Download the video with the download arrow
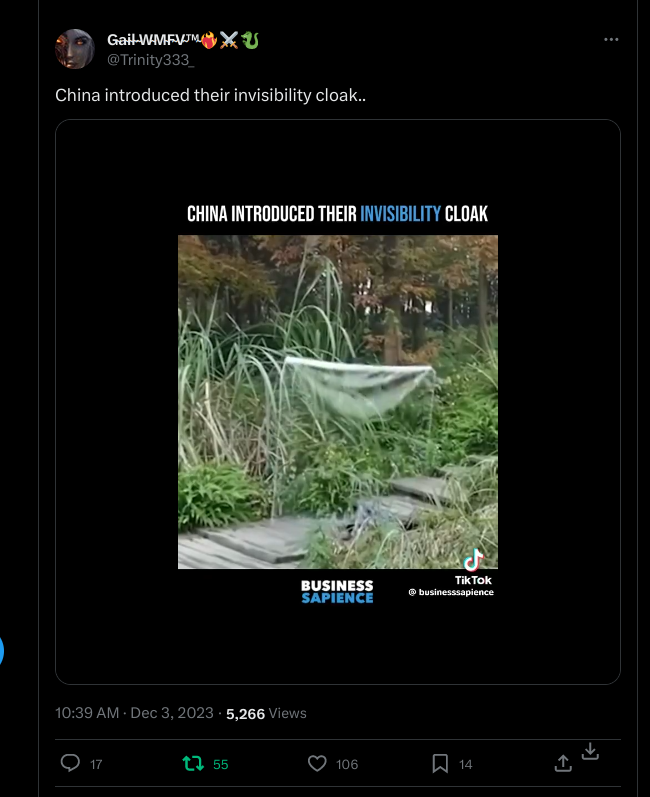The width and height of the screenshot is (650, 797). (590, 751)
